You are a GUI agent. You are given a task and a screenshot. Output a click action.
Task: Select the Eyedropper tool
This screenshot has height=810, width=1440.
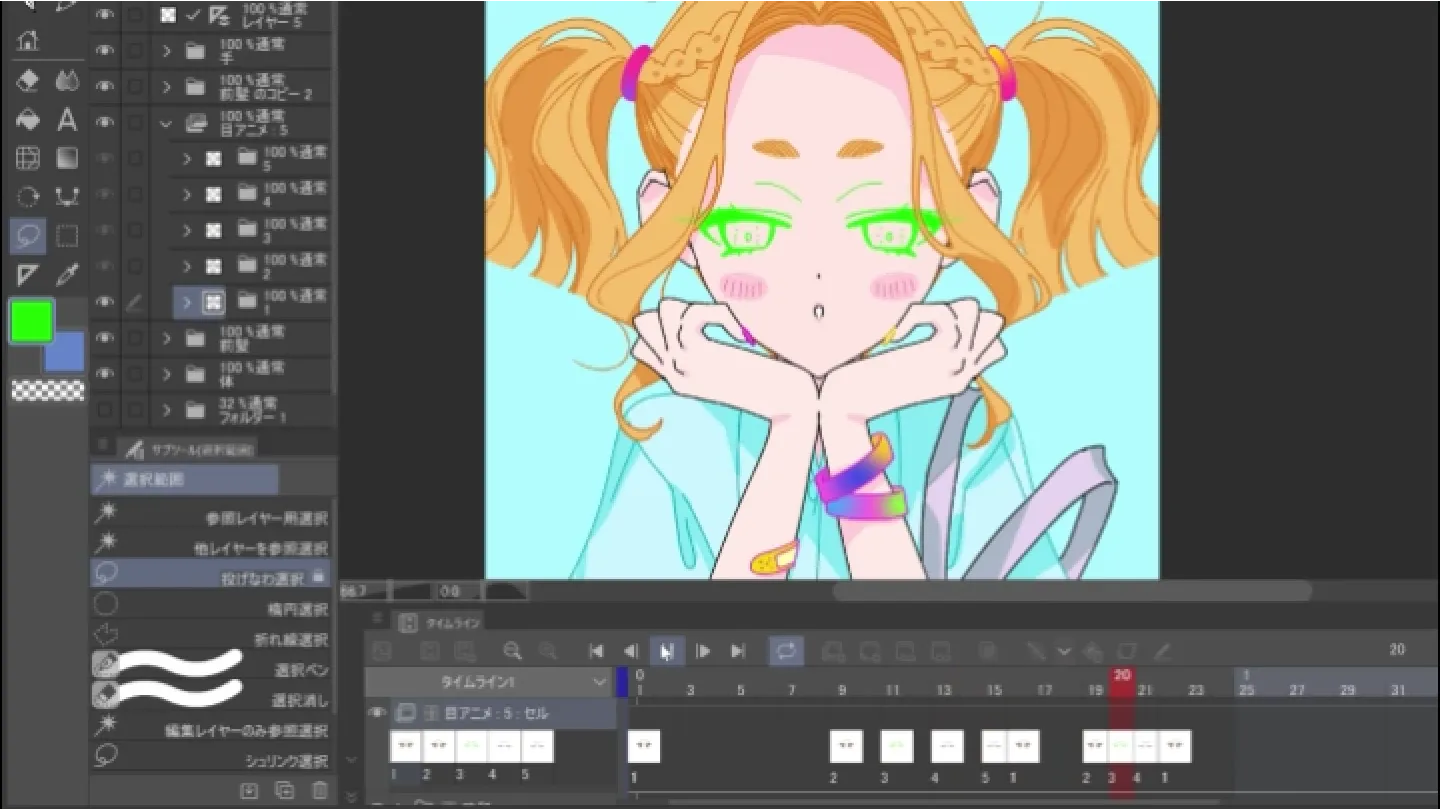click(x=67, y=274)
